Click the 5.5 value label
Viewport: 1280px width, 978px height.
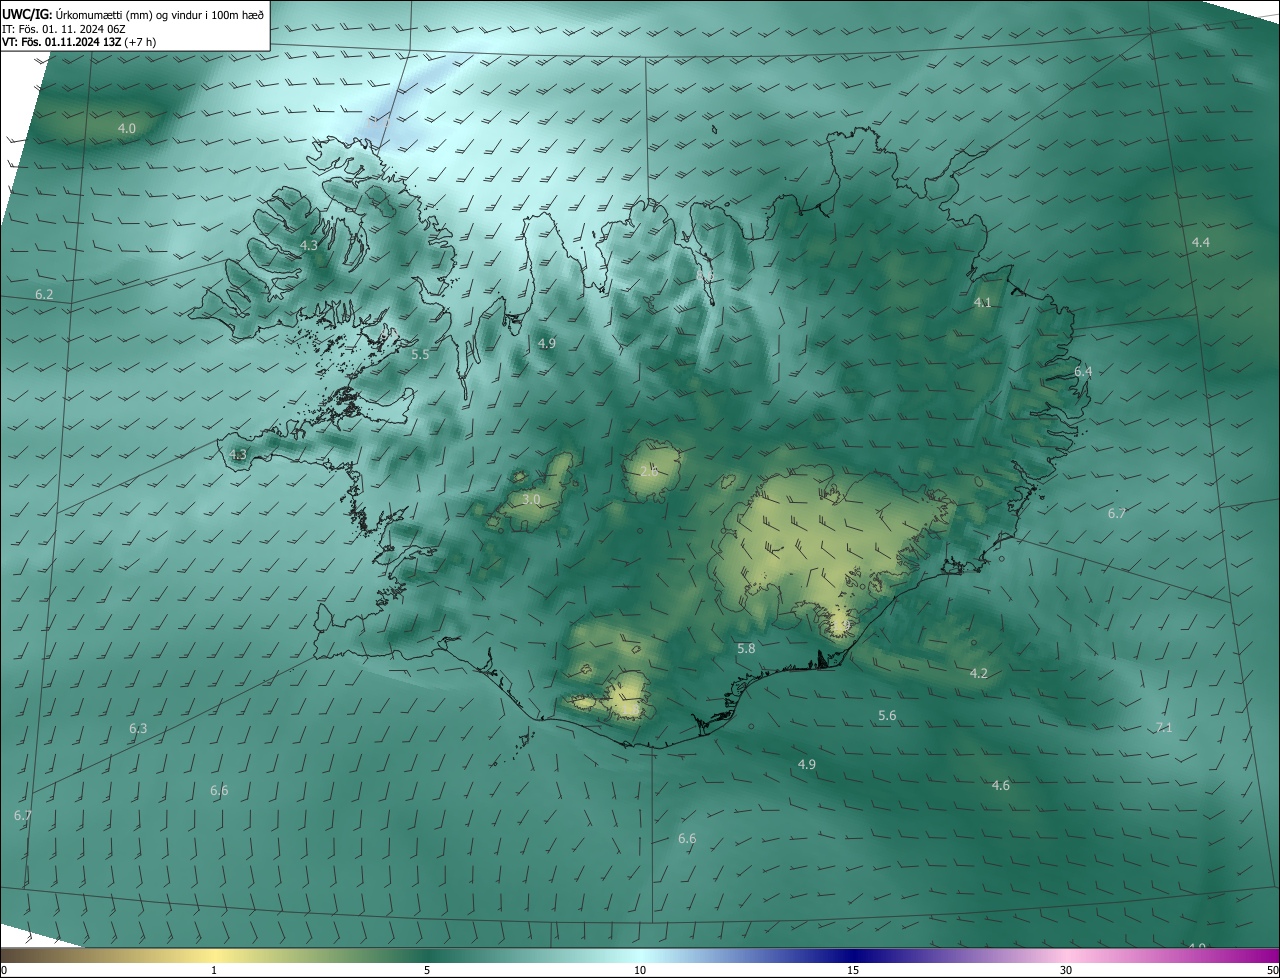click(x=420, y=355)
